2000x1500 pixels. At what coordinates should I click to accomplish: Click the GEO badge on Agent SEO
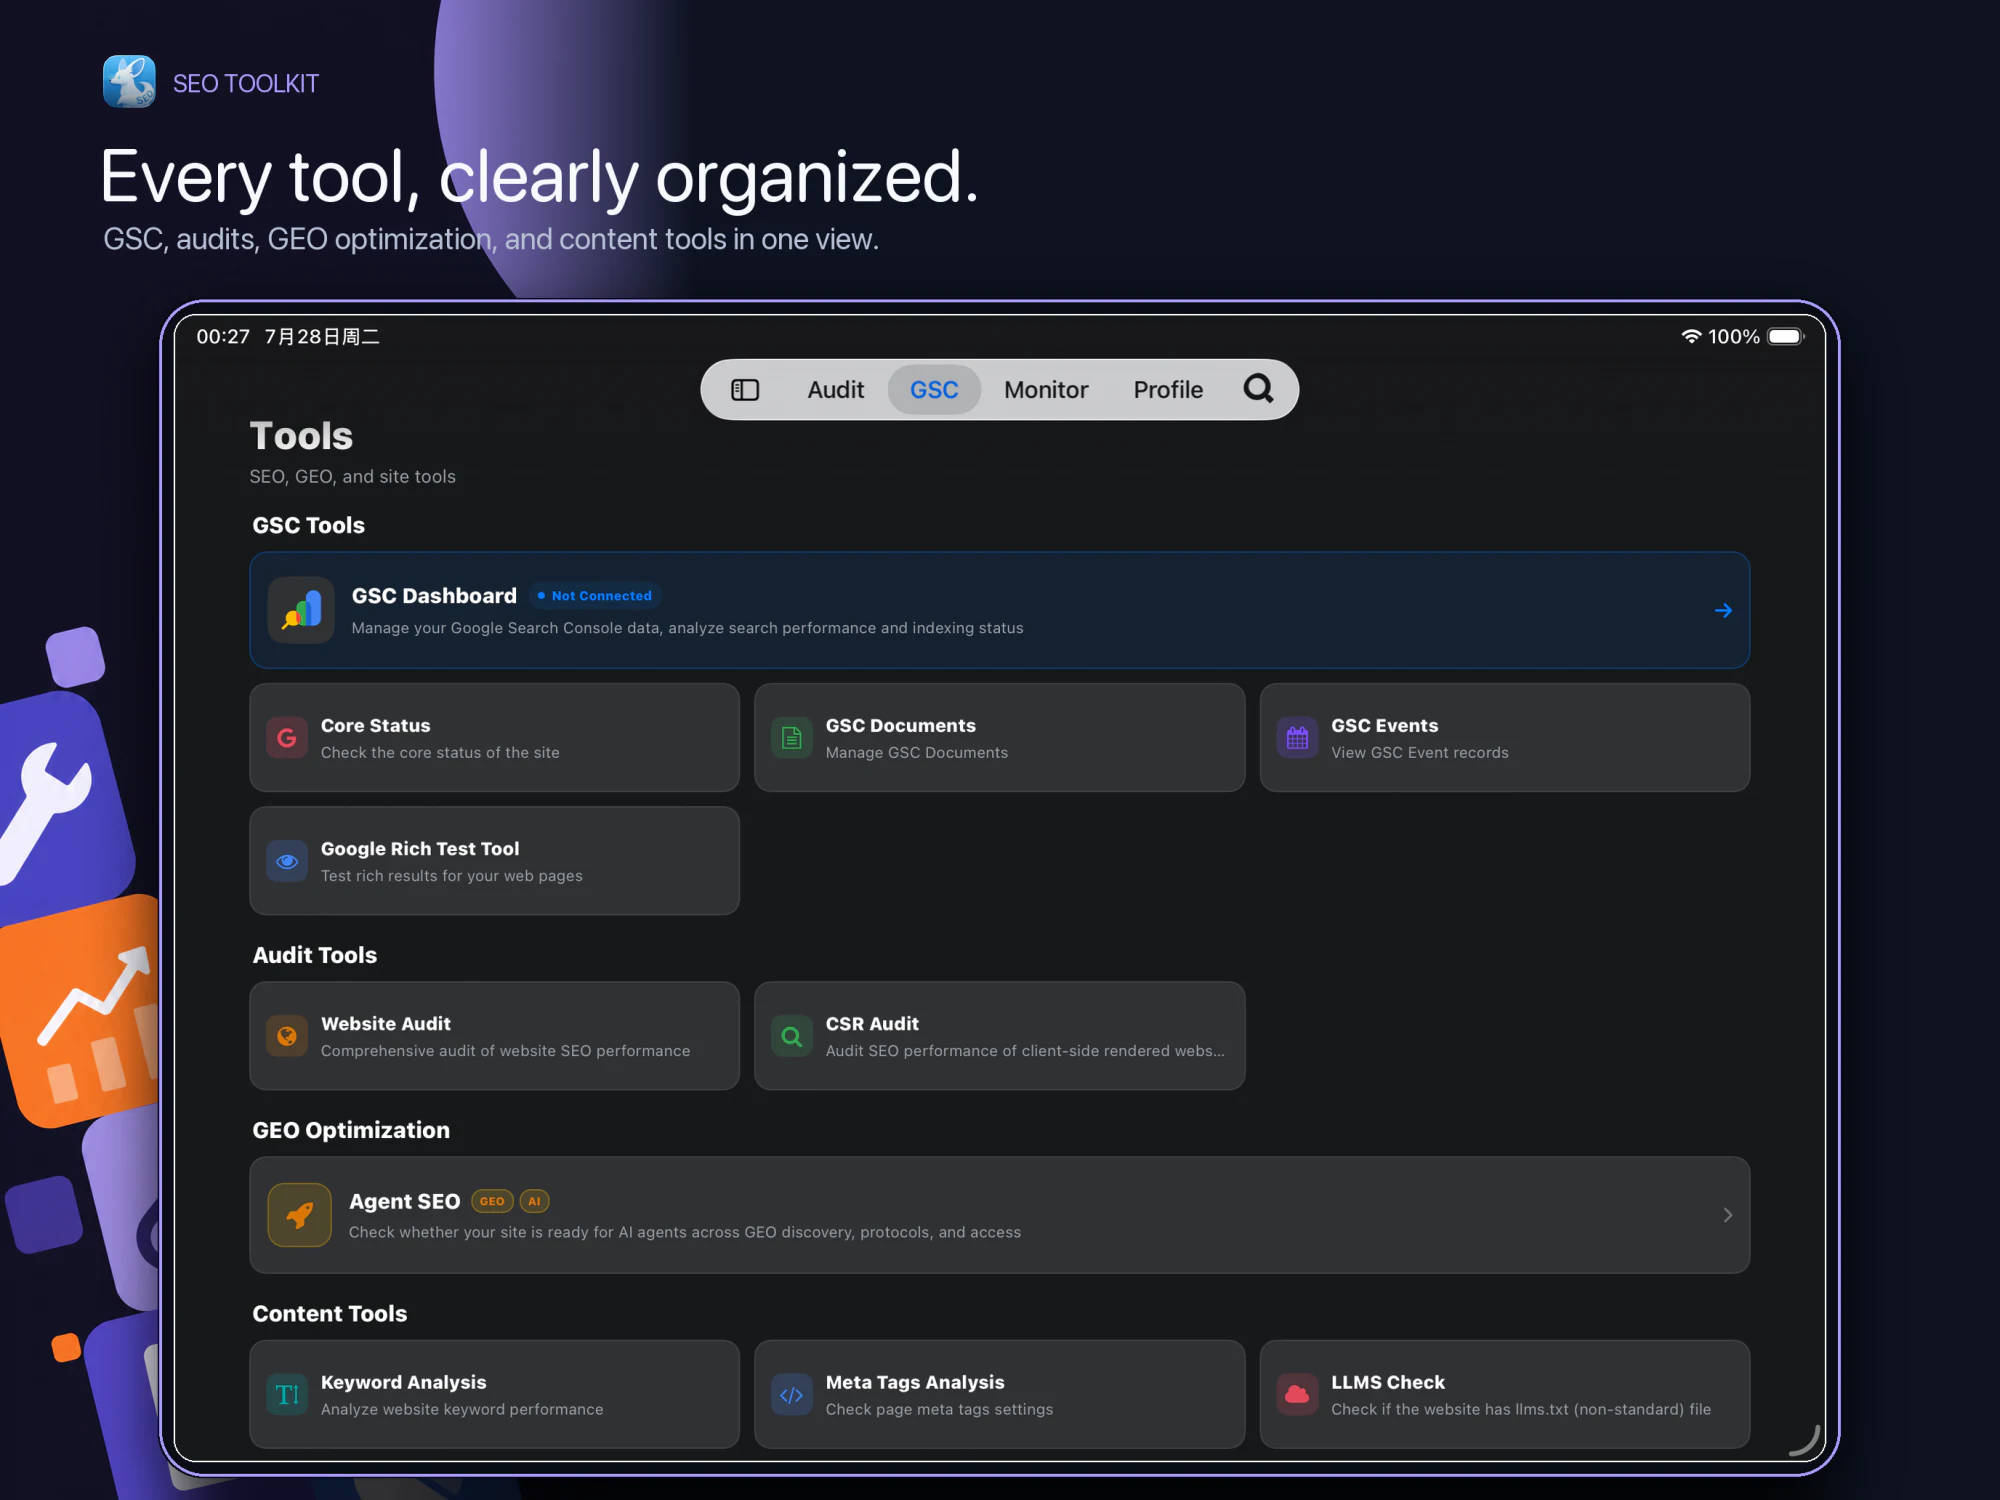[x=492, y=1201]
